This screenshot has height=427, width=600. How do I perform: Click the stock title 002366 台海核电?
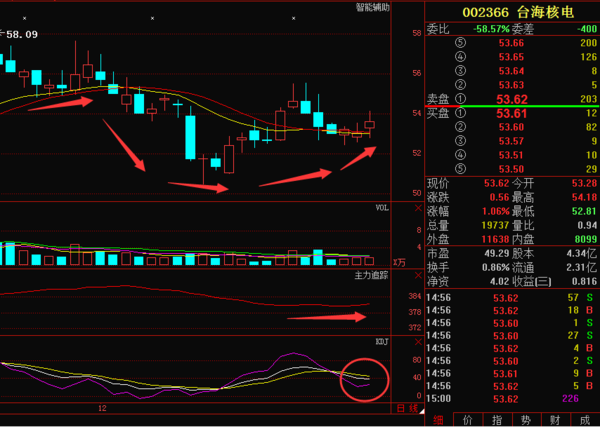point(518,12)
